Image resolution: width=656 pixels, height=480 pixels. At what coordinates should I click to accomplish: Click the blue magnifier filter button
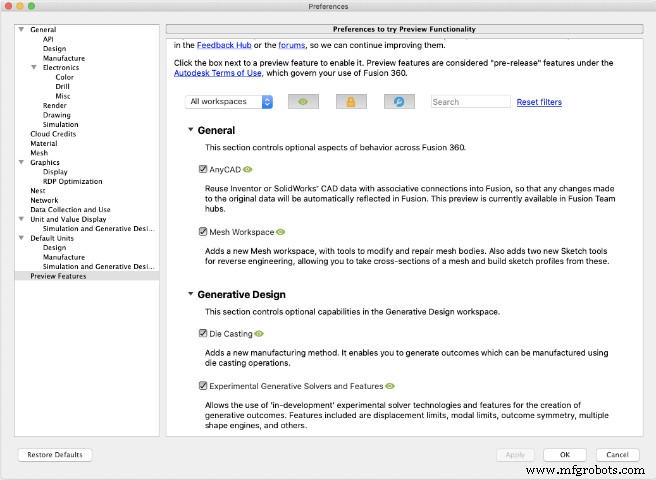pos(398,102)
